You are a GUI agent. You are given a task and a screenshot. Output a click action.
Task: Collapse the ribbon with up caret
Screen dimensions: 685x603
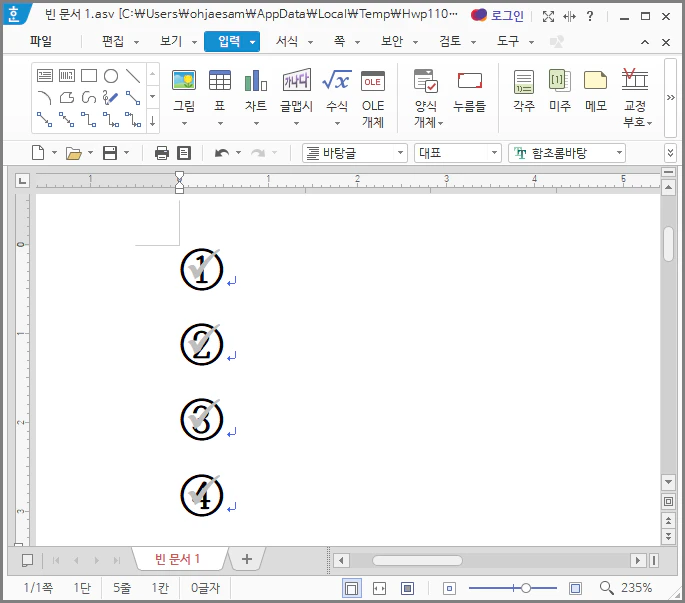[645, 42]
